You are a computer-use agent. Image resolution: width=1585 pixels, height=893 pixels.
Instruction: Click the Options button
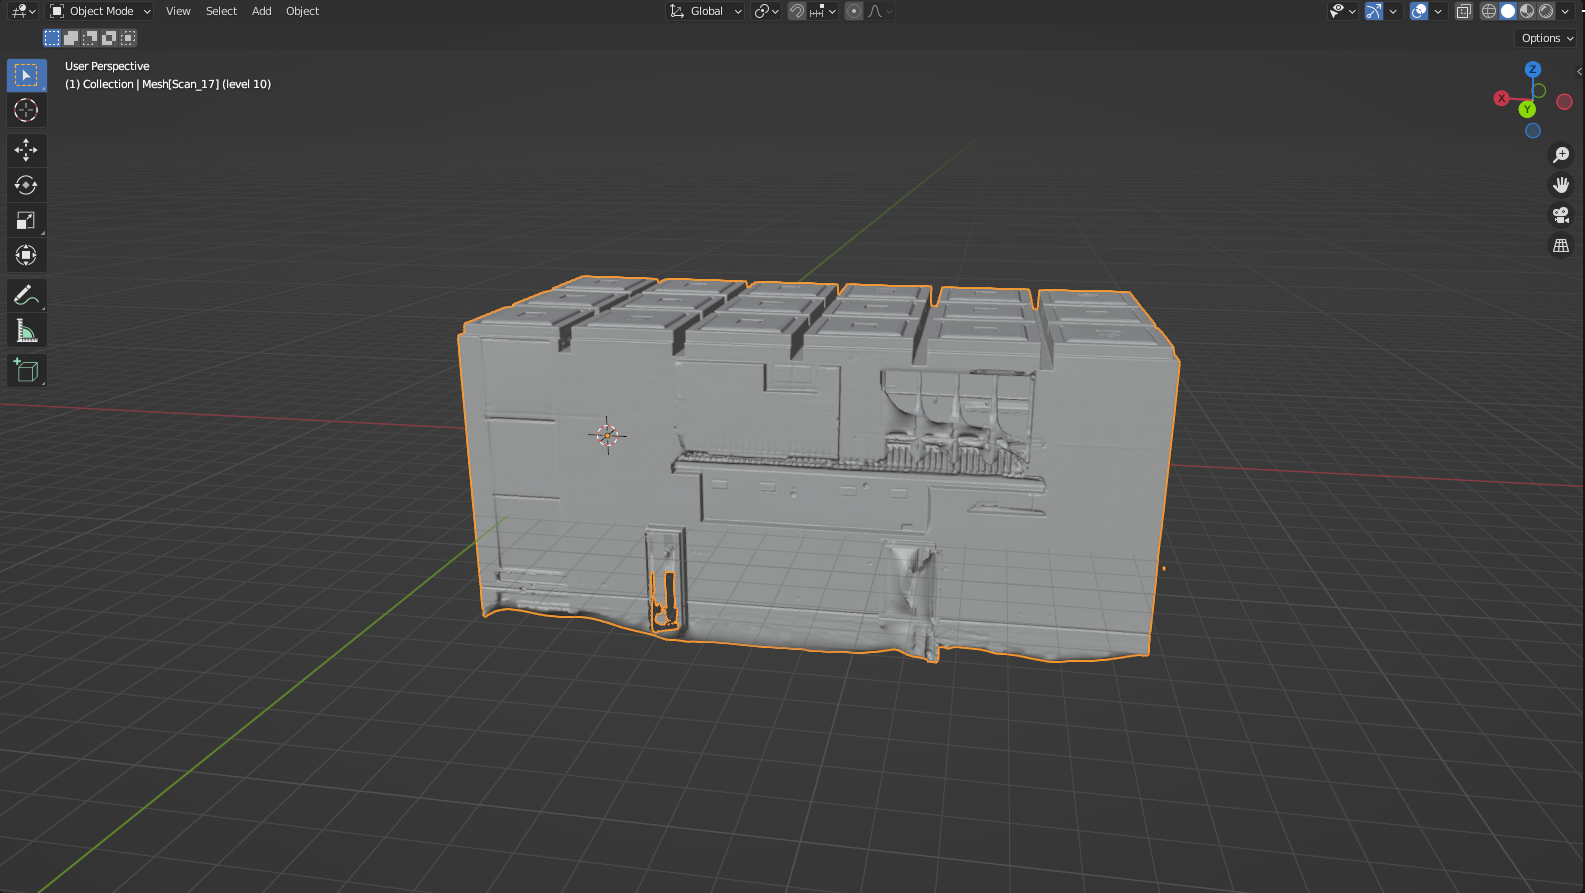[x=1546, y=38]
